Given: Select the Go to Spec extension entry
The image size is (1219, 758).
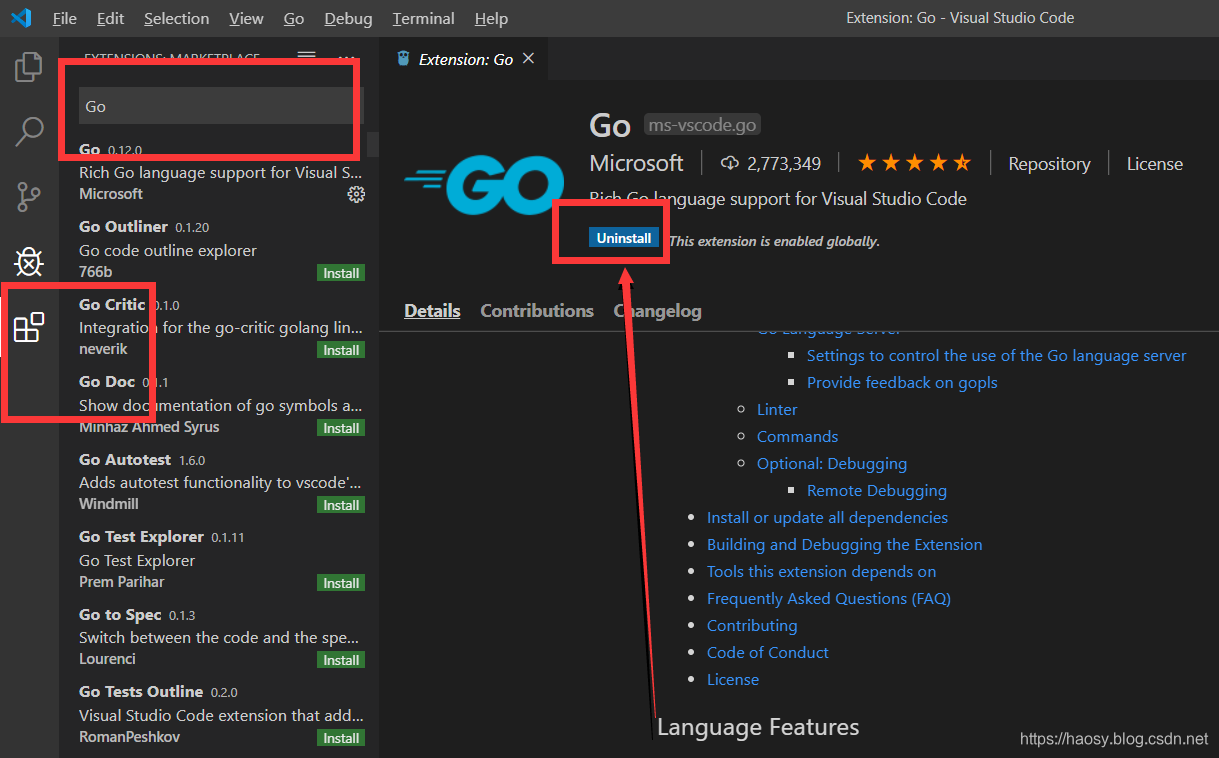Looking at the screenshot, I should (x=220, y=637).
